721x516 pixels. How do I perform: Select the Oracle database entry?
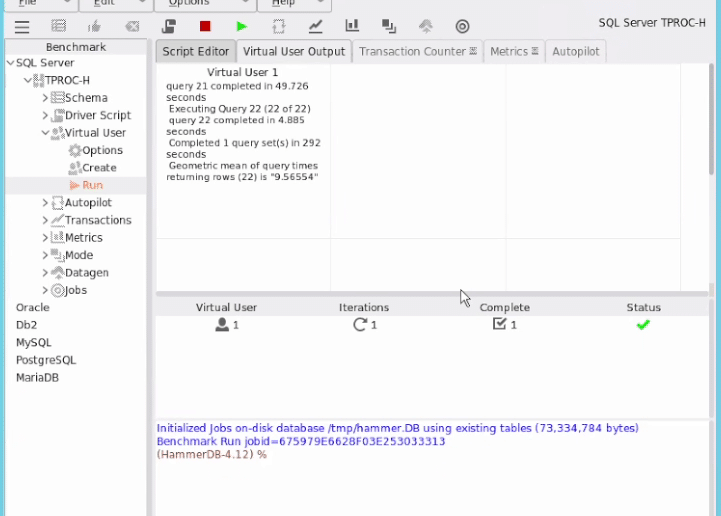coord(33,307)
